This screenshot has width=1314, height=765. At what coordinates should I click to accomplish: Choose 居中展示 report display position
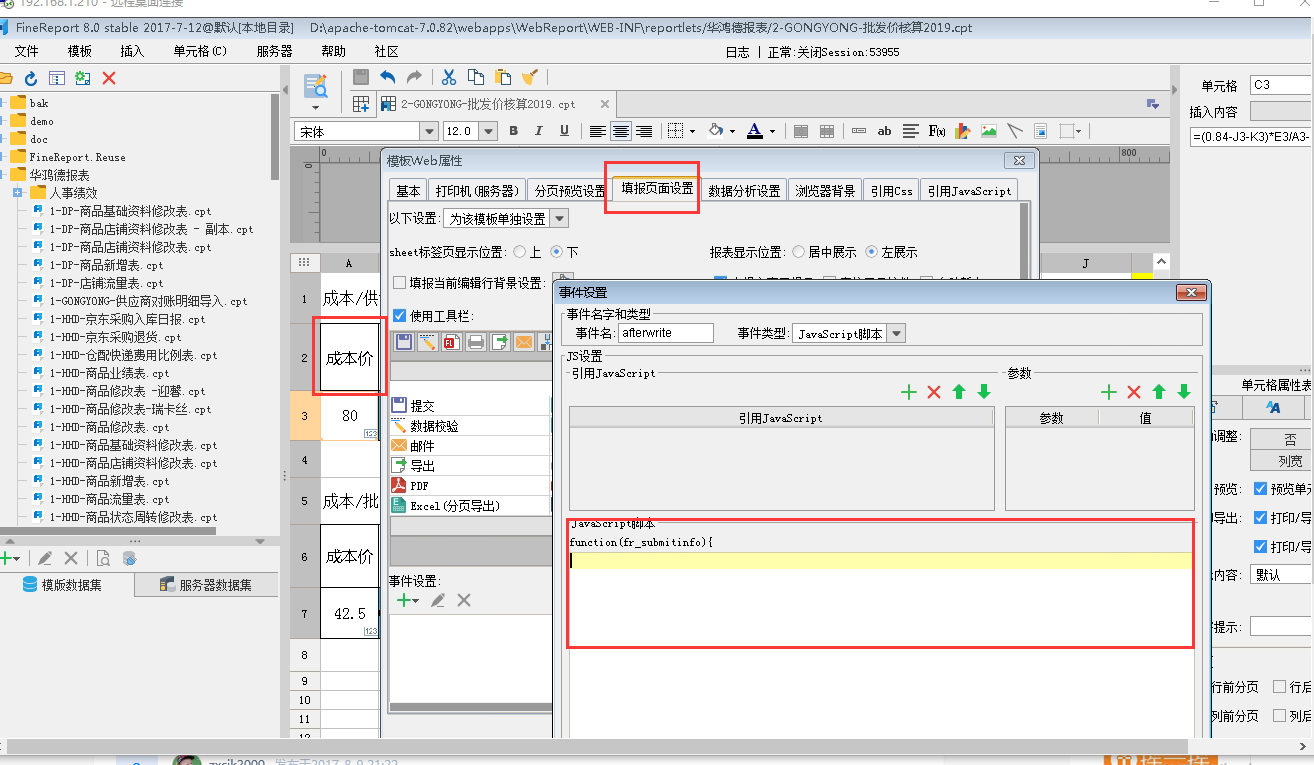point(799,252)
